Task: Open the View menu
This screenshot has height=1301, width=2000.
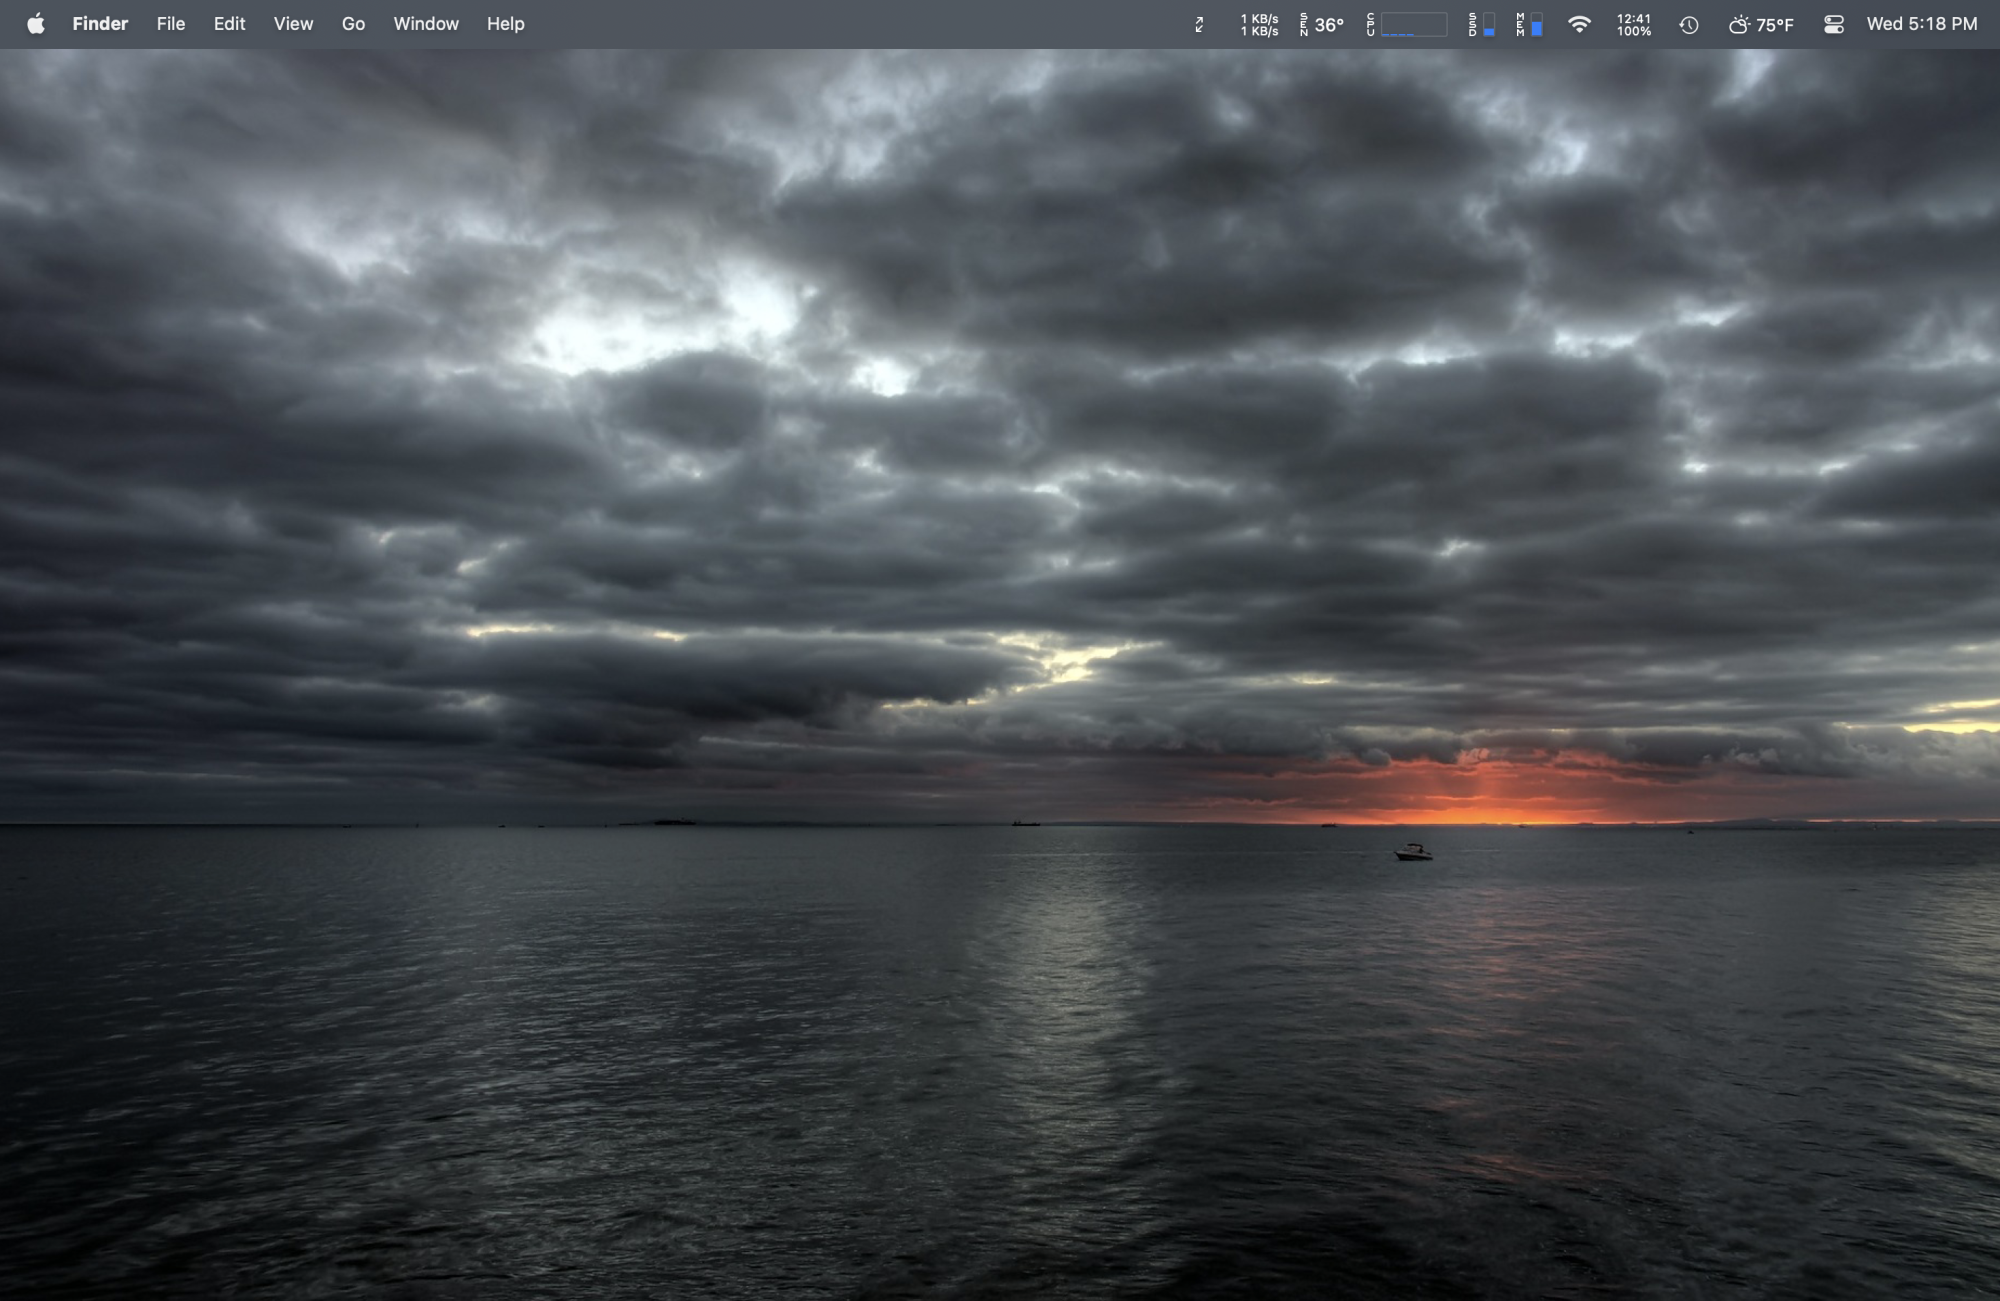Action: pos(293,24)
